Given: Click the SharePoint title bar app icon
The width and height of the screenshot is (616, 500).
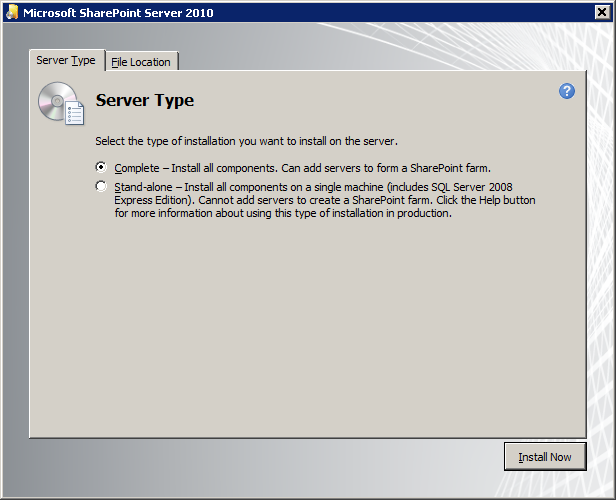Looking at the screenshot, I should pyautogui.click(x=12, y=12).
